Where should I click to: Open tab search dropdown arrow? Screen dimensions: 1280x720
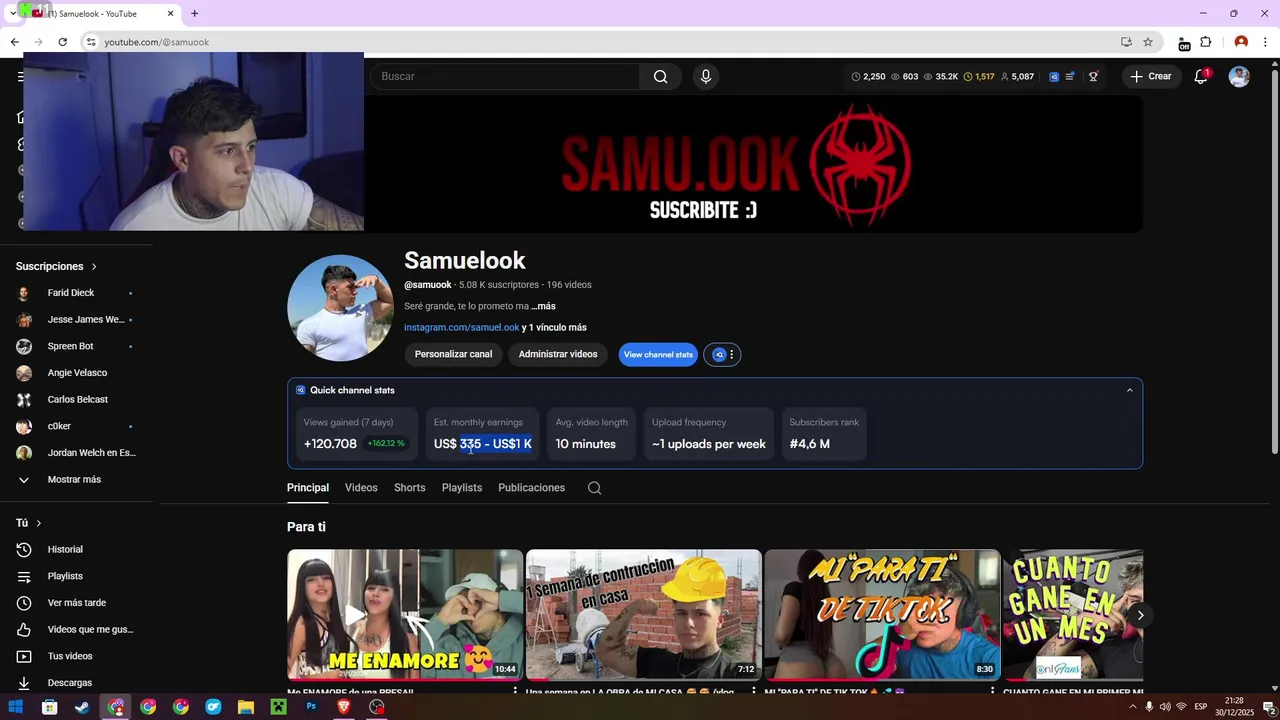coord(12,13)
